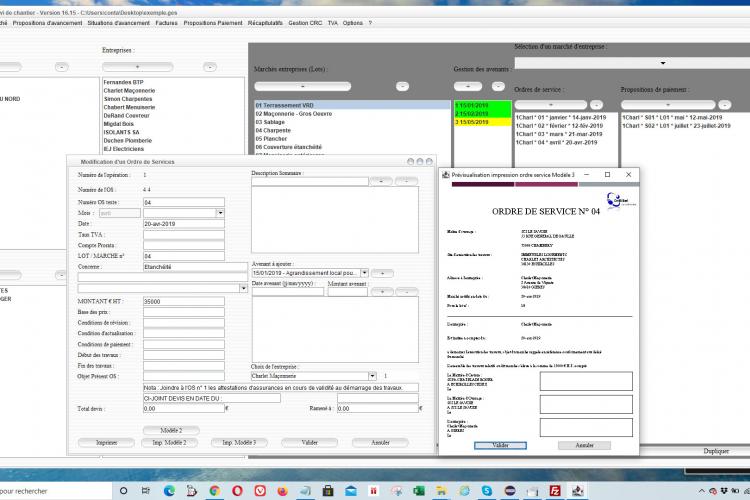Viewport: 750px width, 500px height.
Task: Select the green avenant row 1 15/01/2019
Action: tap(483, 105)
